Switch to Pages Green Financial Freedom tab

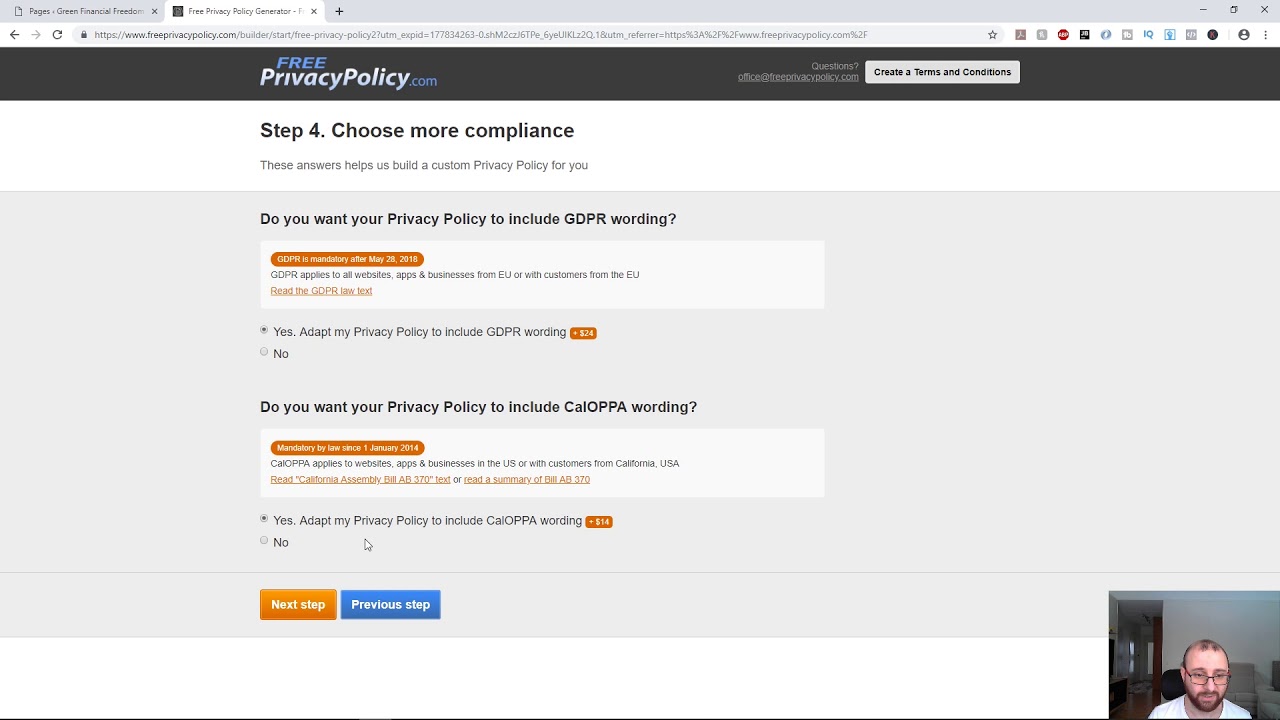[x=84, y=11]
